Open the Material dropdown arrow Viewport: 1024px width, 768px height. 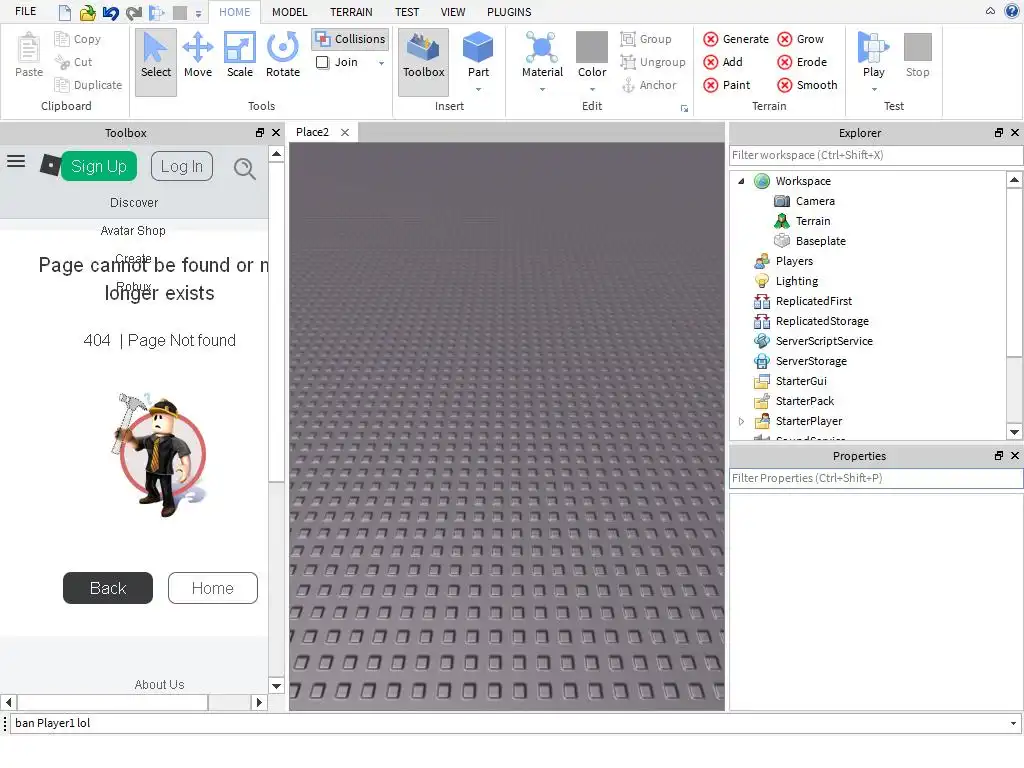542,89
